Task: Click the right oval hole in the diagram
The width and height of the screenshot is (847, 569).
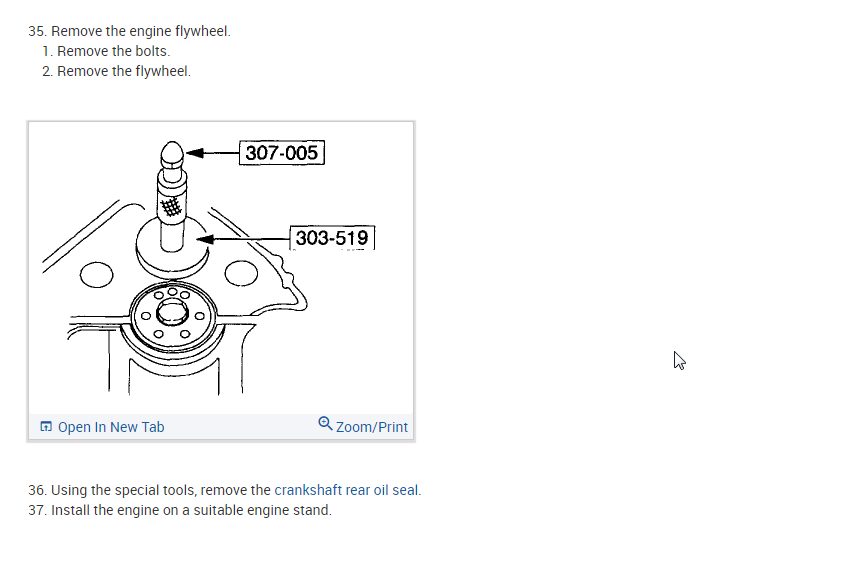Action: [x=241, y=273]
